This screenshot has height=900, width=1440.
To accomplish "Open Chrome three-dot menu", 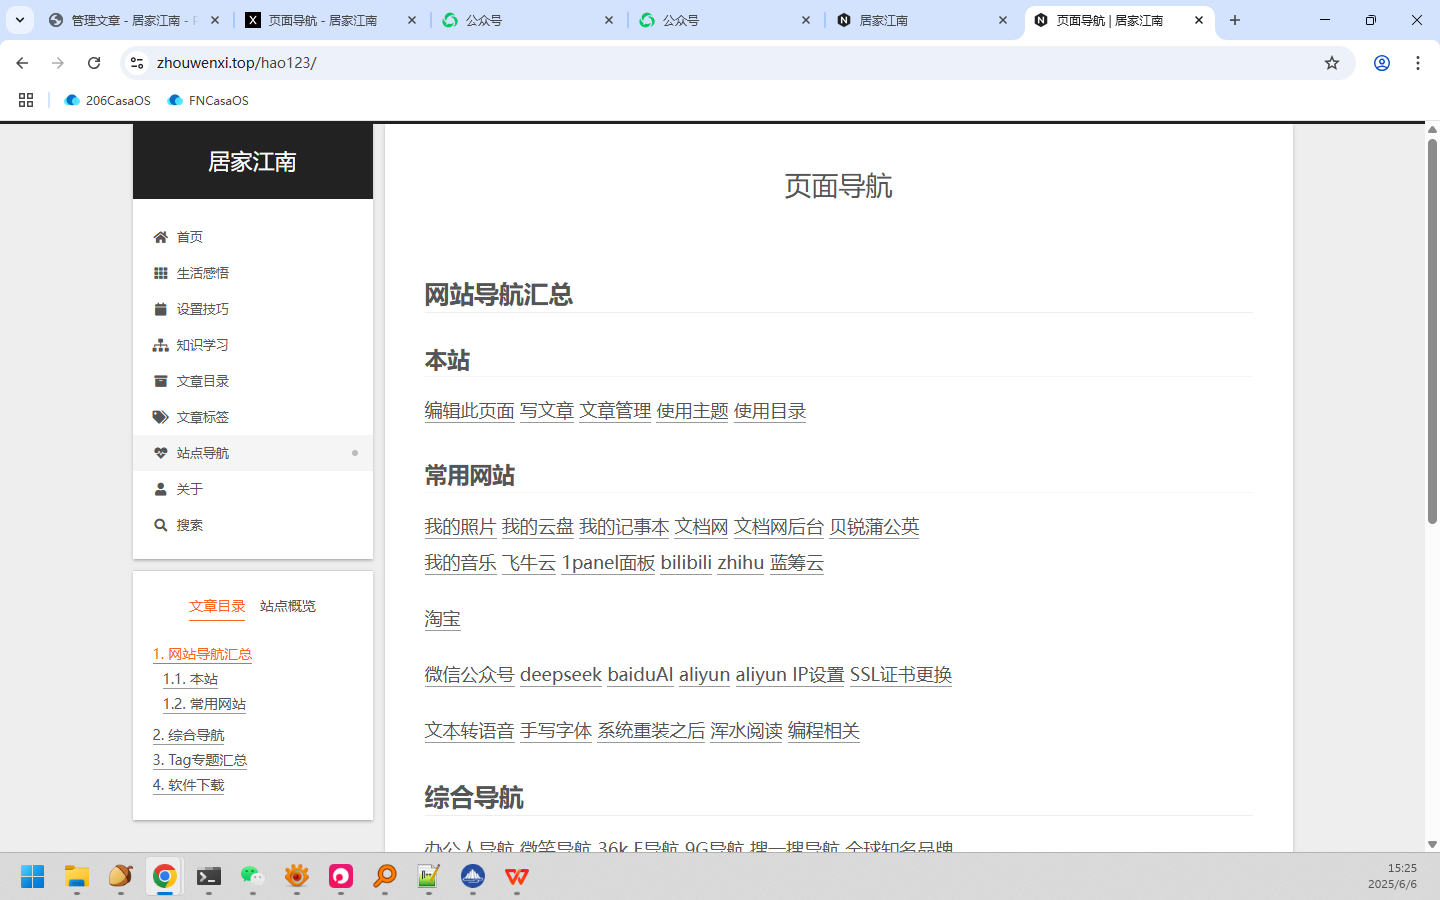I will tap(1418, 63).
